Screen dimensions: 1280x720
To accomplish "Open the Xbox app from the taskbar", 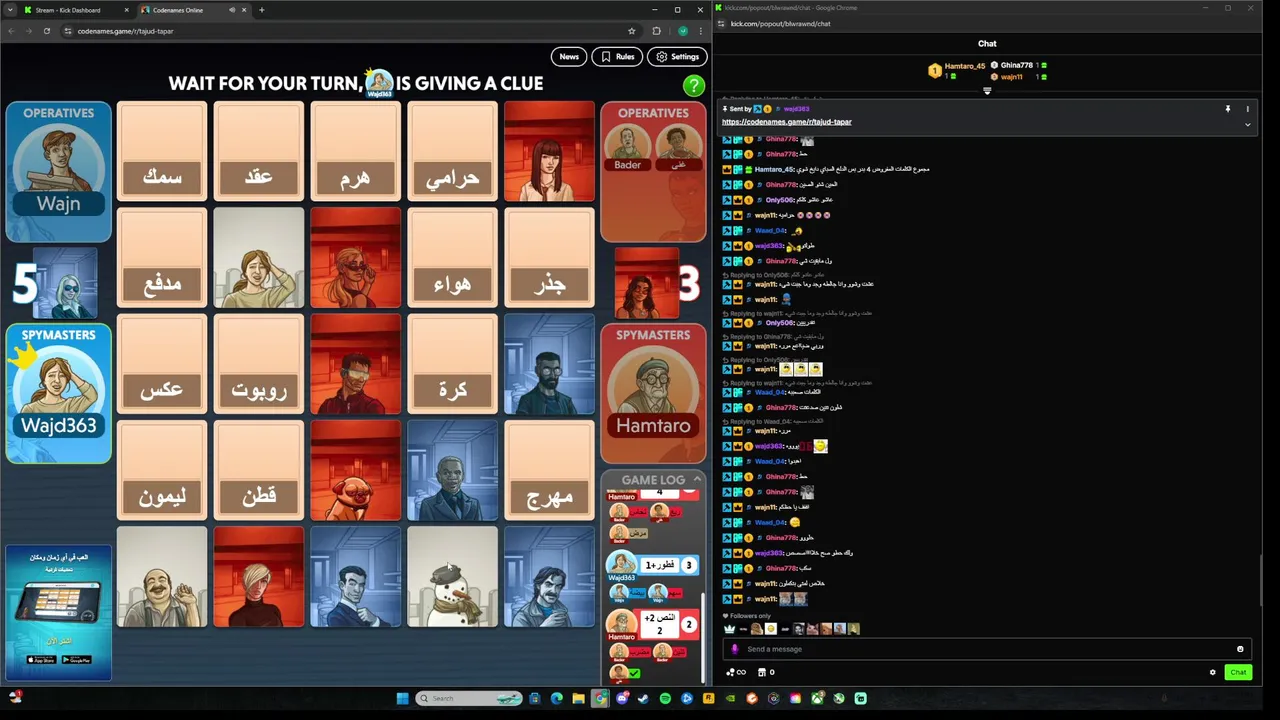I will pyautogui.click(x=817, y=698).
